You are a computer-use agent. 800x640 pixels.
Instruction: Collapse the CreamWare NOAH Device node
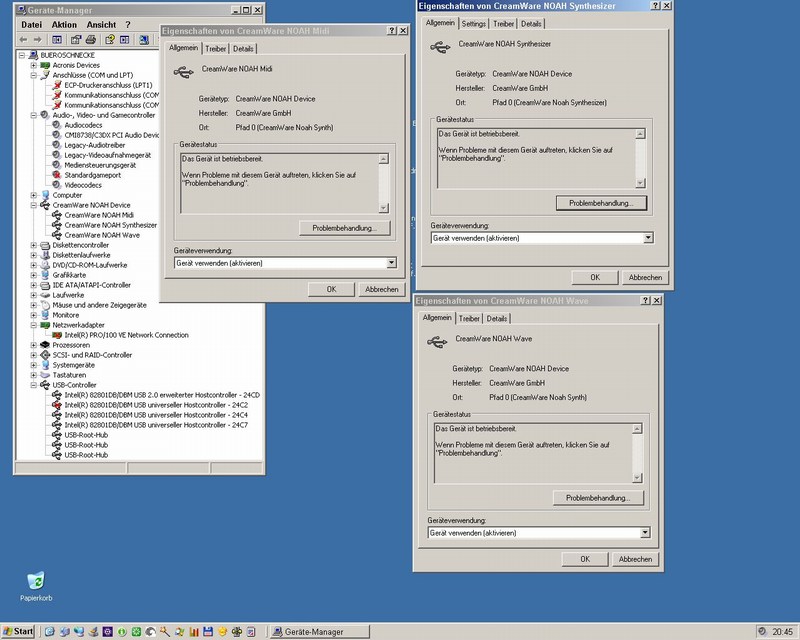click(x=33, y=205)
